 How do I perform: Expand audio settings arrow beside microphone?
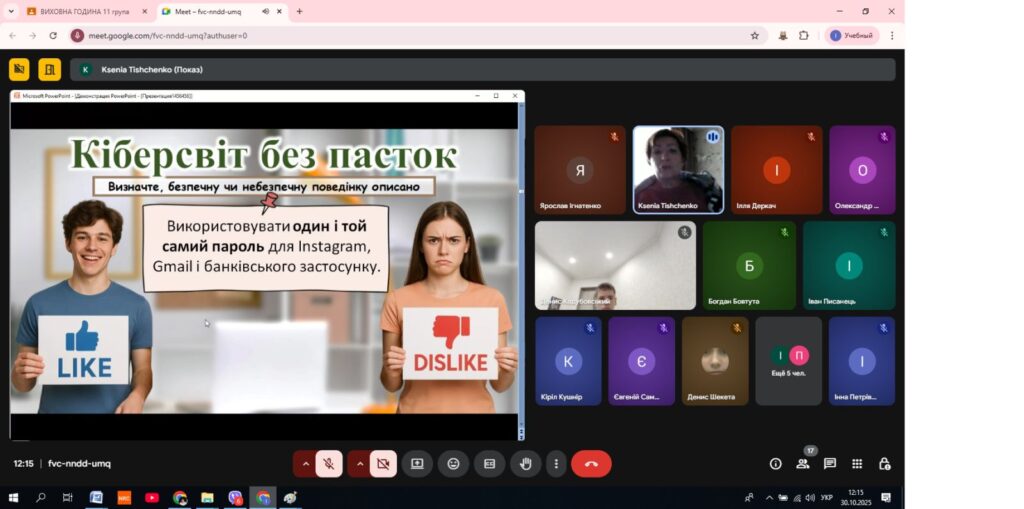point(305,464)
